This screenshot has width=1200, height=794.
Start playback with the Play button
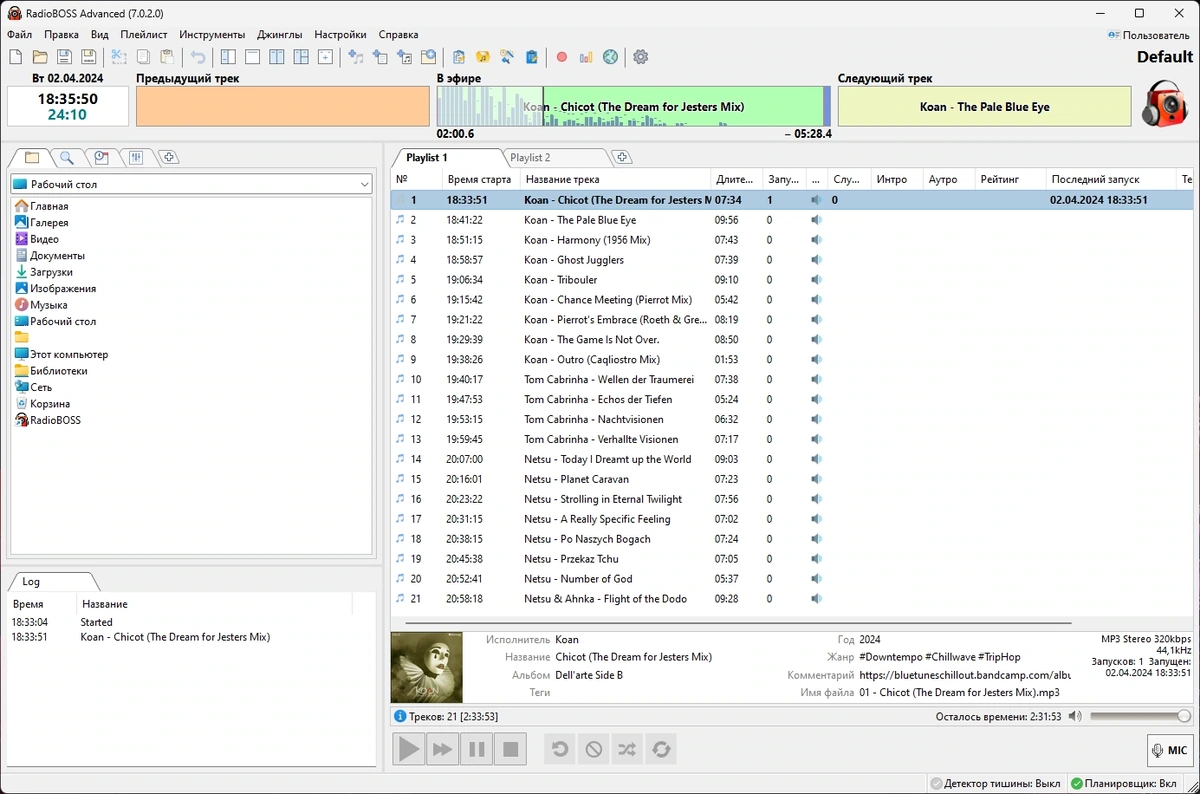tap(408, 749)
